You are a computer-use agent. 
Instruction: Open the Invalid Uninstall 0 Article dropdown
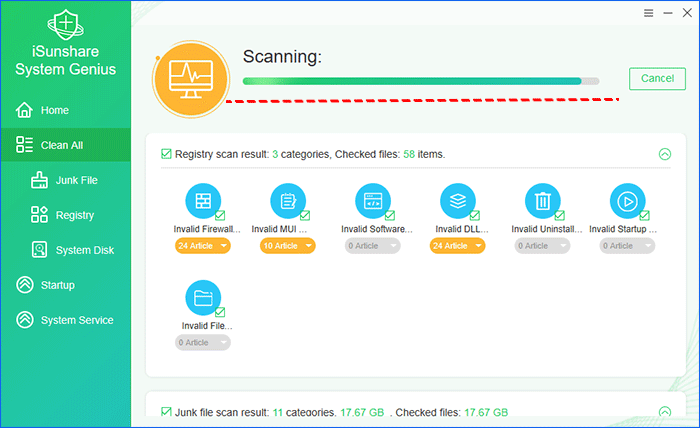(542, 245)
